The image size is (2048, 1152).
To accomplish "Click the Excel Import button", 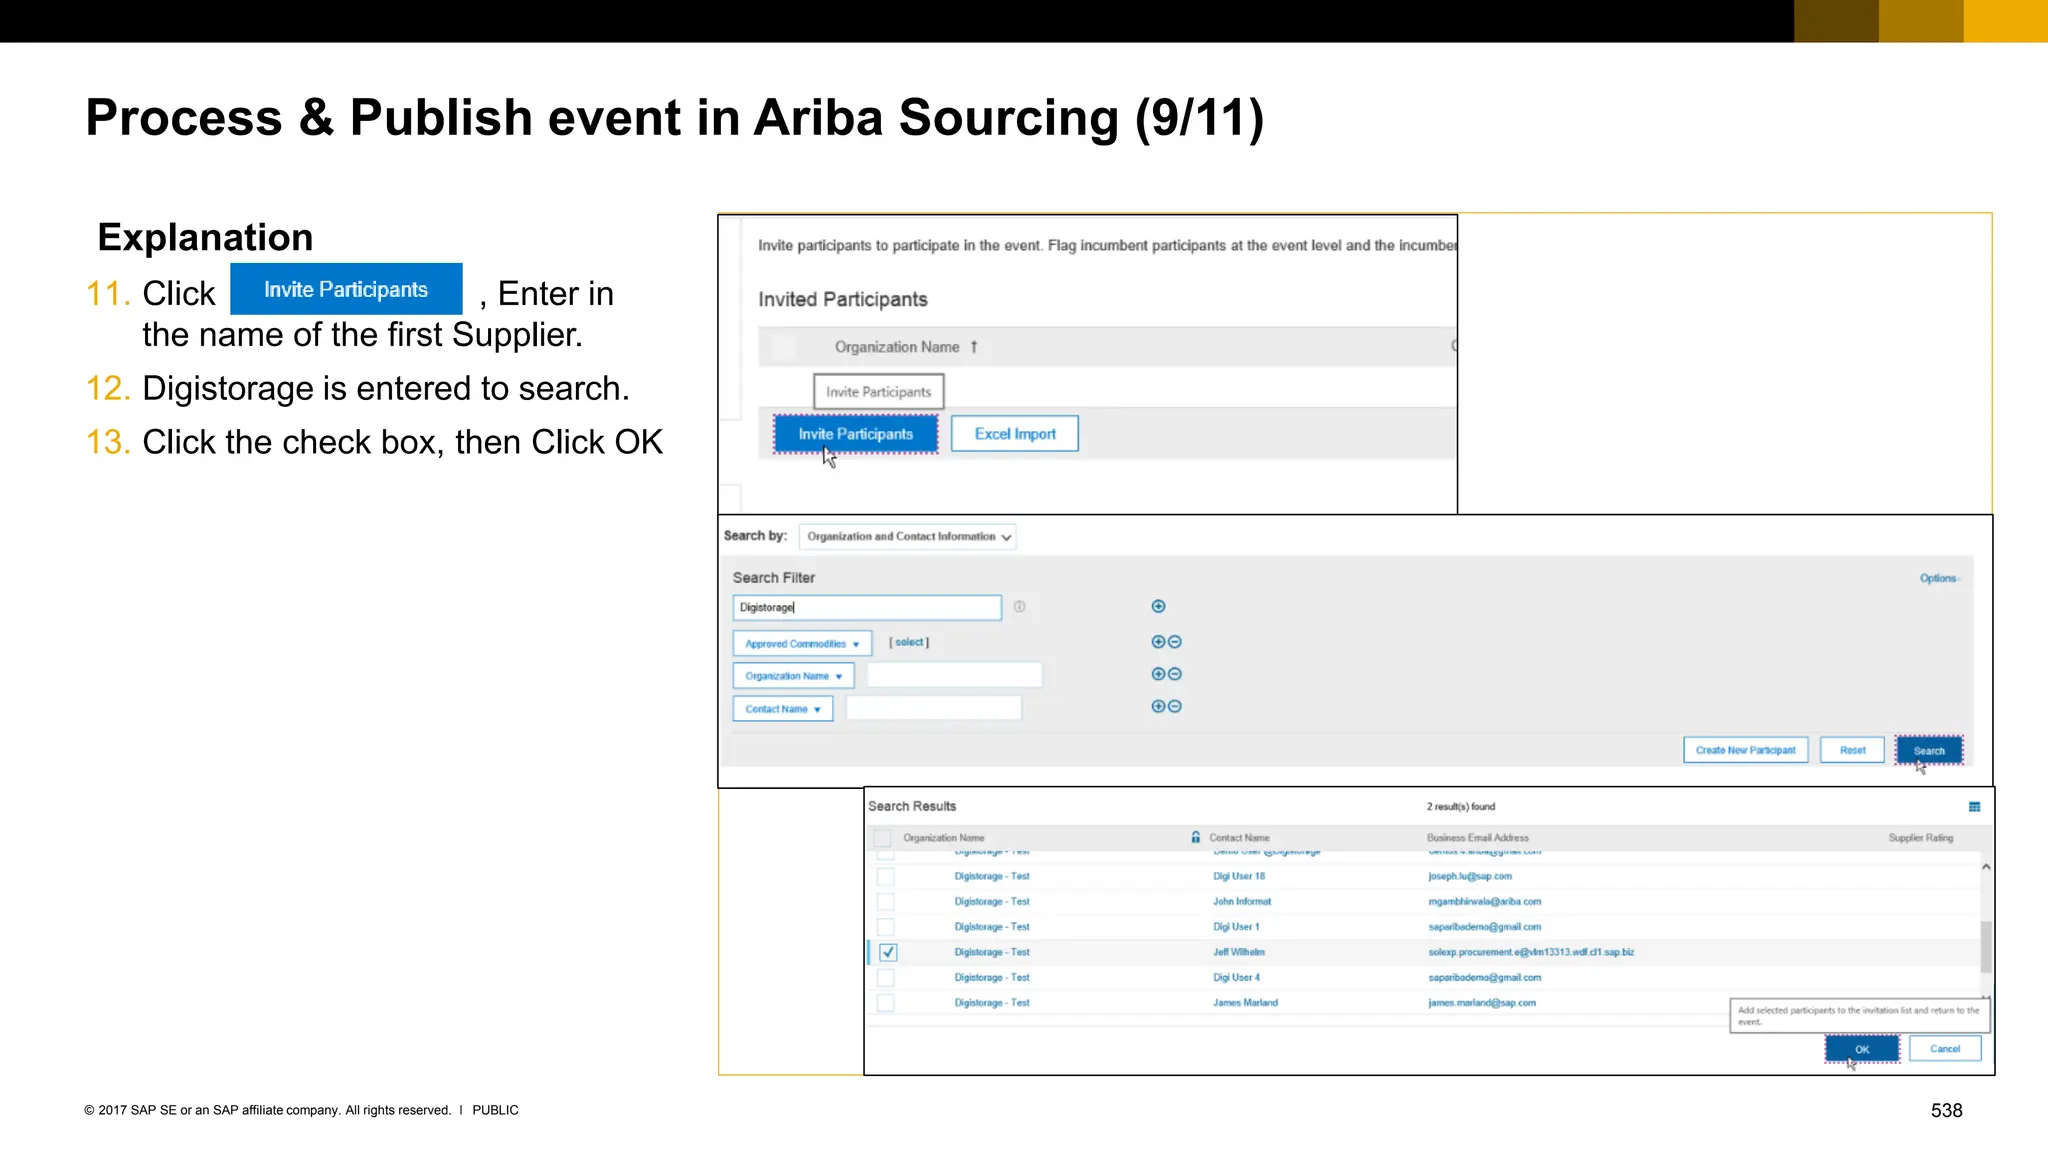I will 1015,434.
